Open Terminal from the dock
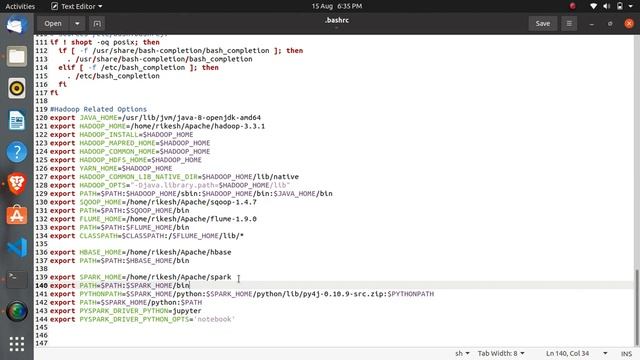Image resolution: width=640 pixels, height=360 pixels. (16, 279)
